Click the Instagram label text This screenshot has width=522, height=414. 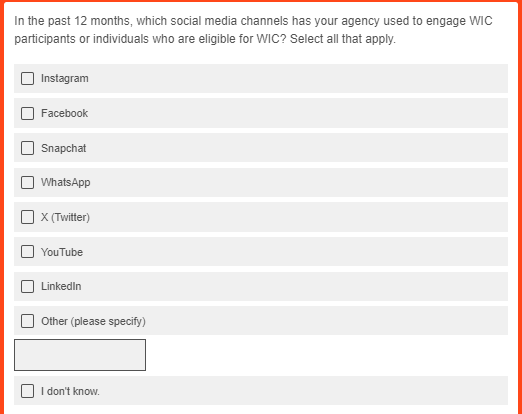click(x=65, y=79)
